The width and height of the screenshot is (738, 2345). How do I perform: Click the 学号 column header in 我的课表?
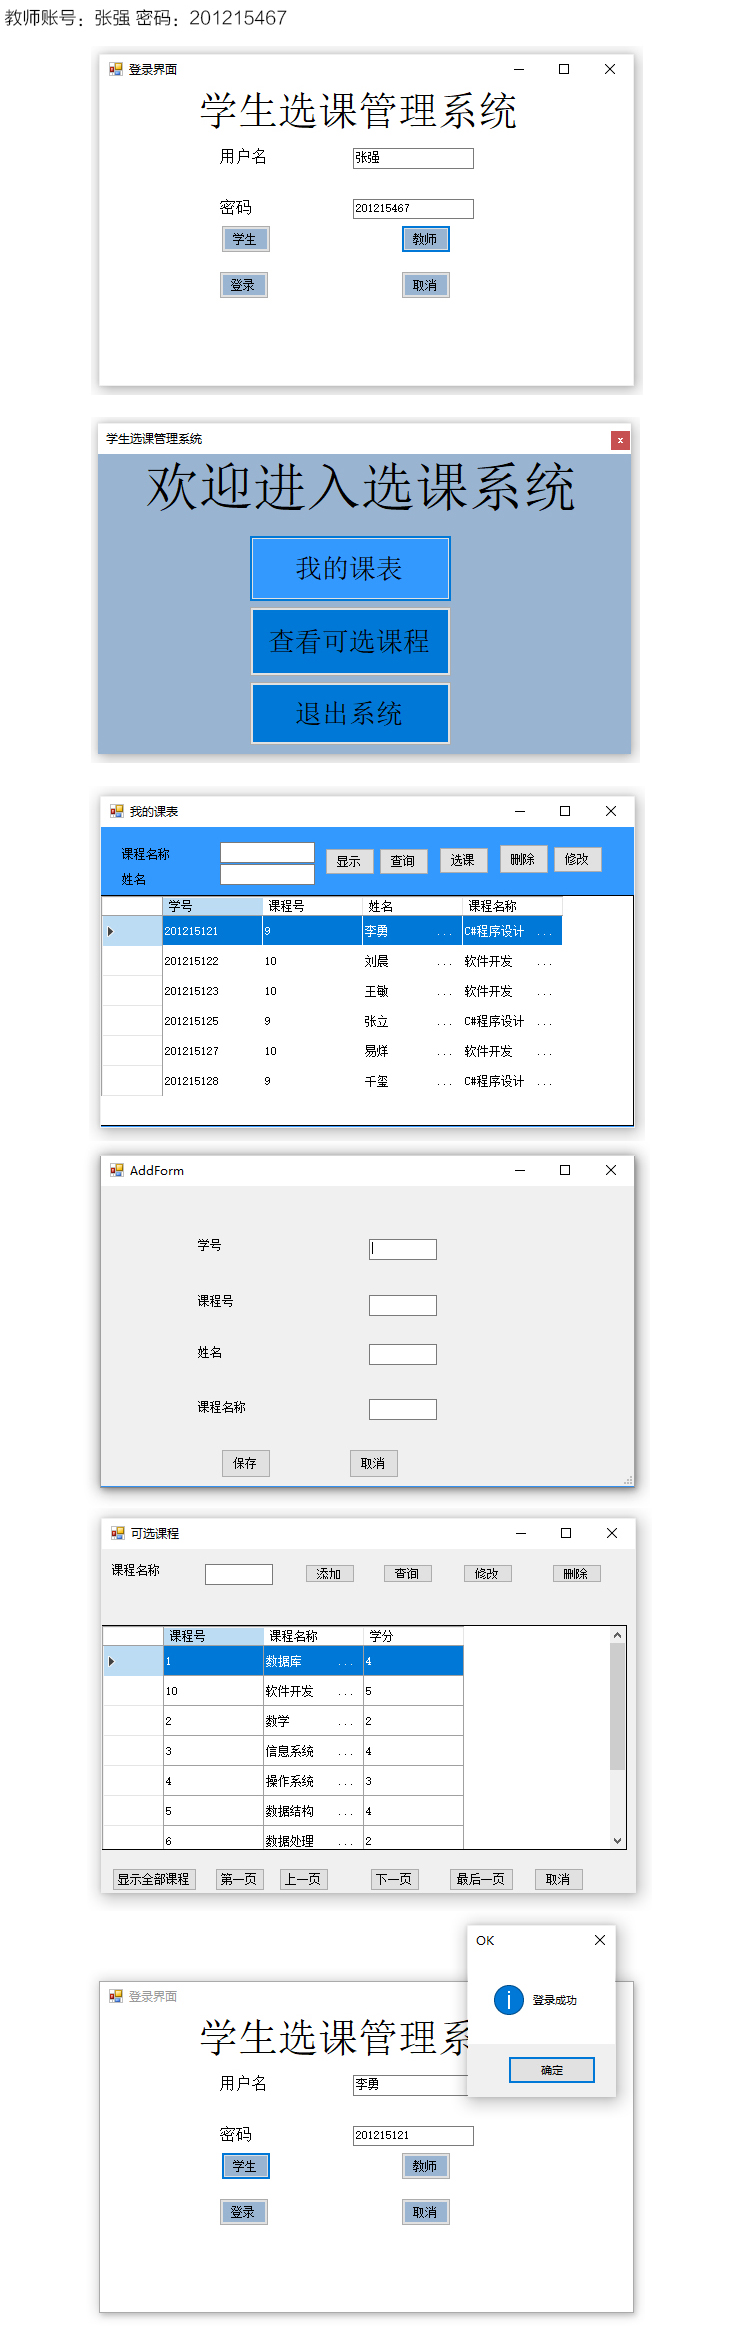click(212, 906)
